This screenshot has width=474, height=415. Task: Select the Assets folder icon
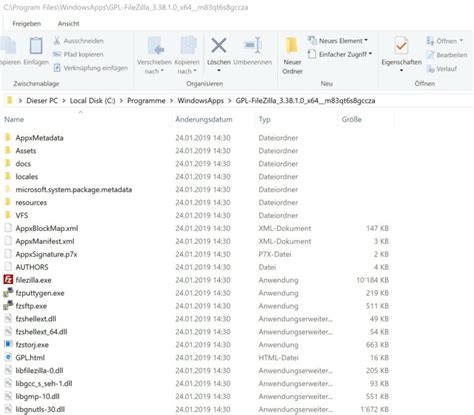pos(8,150)
